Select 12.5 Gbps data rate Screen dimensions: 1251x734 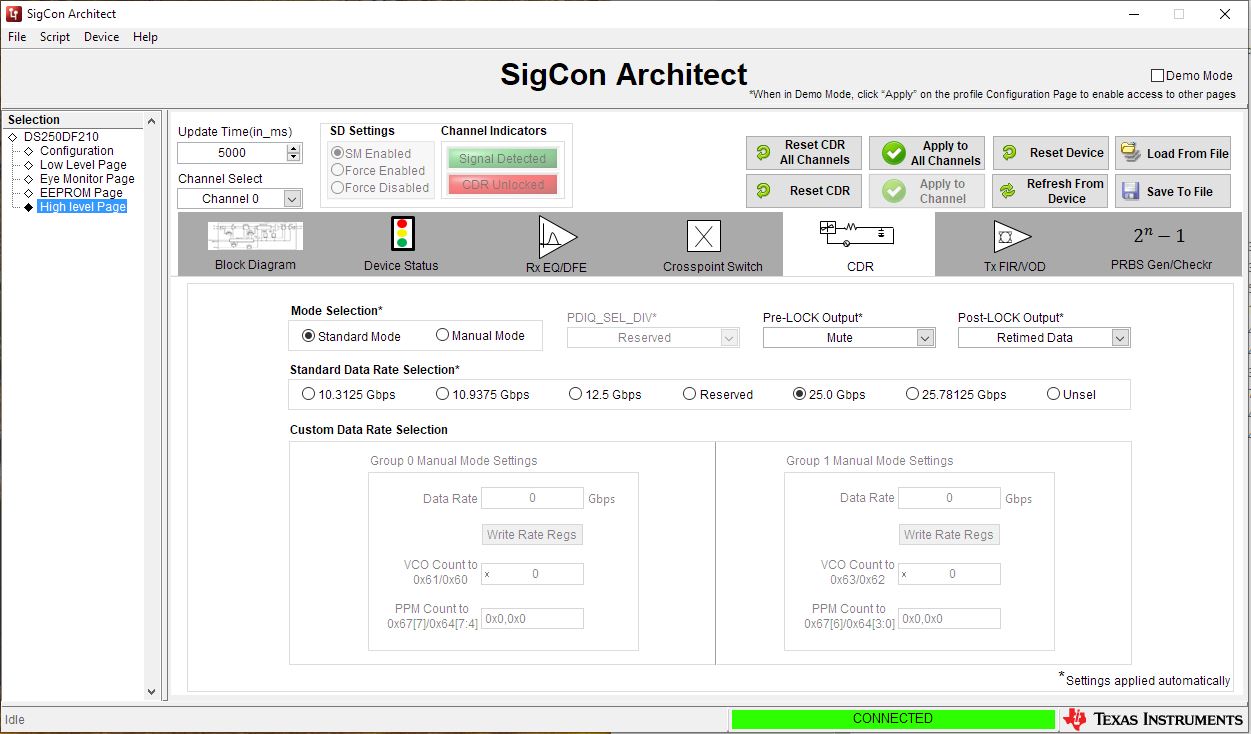(575, 394)
